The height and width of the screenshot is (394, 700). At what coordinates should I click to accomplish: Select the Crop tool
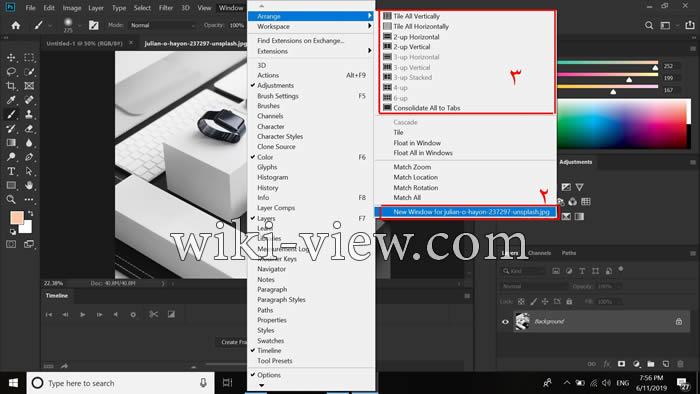tap(11, 86)
